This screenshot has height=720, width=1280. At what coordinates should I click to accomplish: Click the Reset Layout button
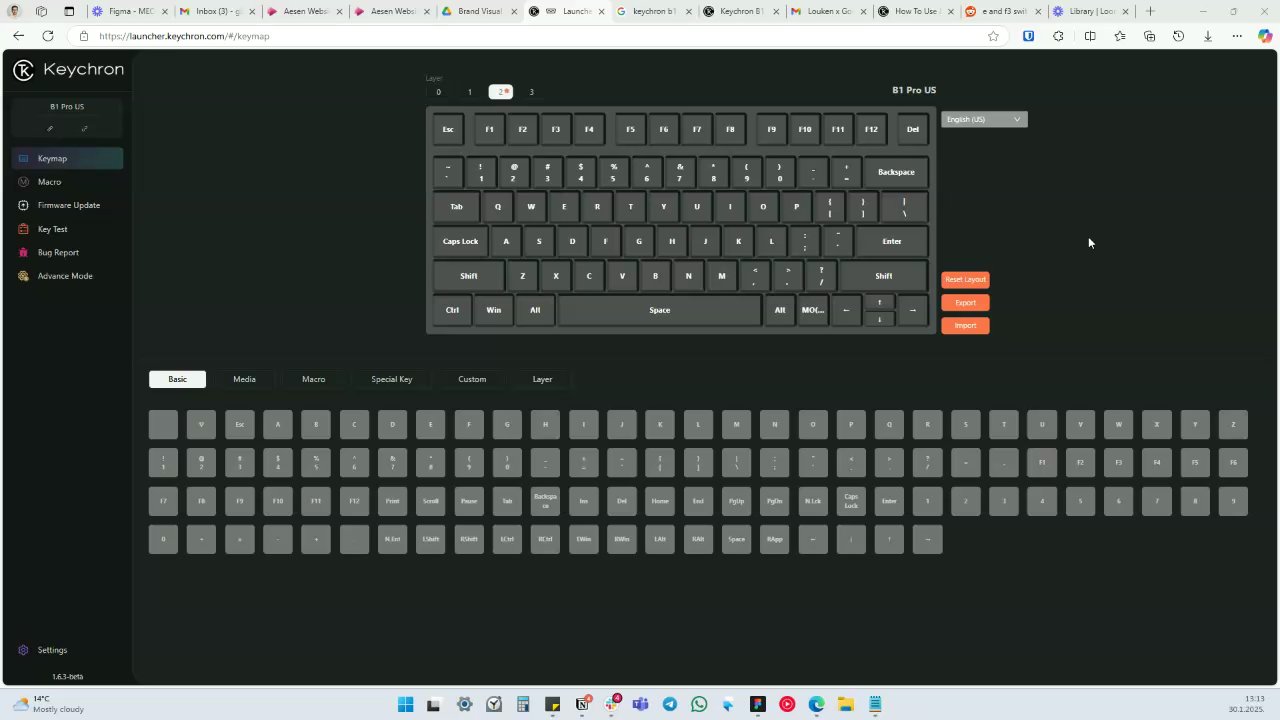[965, 279]
